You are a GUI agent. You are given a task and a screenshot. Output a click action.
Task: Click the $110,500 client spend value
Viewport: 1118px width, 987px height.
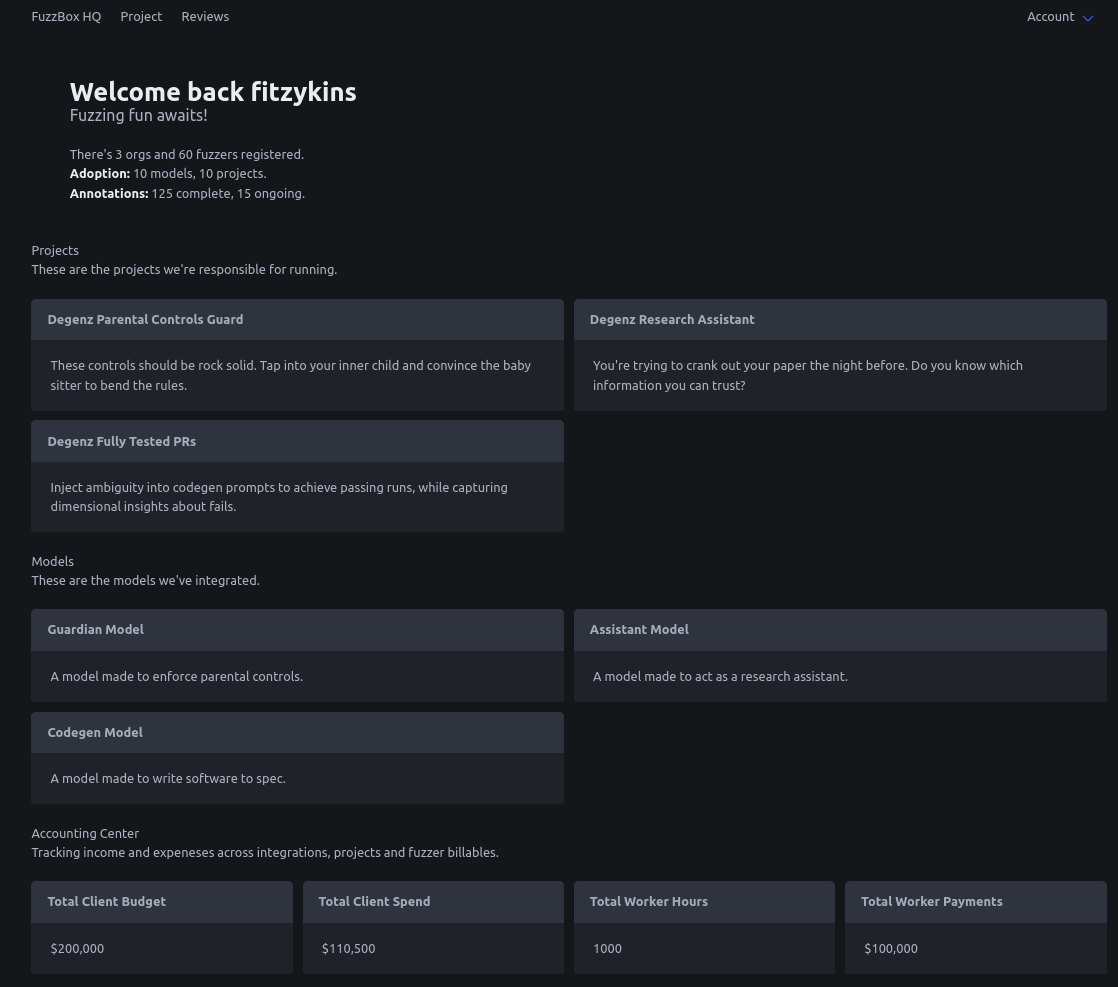[x=349, y=949]
